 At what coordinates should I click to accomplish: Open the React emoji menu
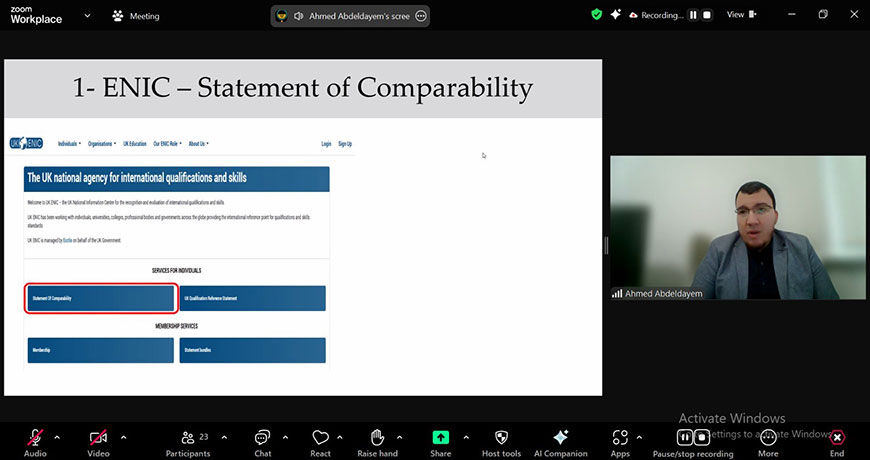(x=320, y=443)
